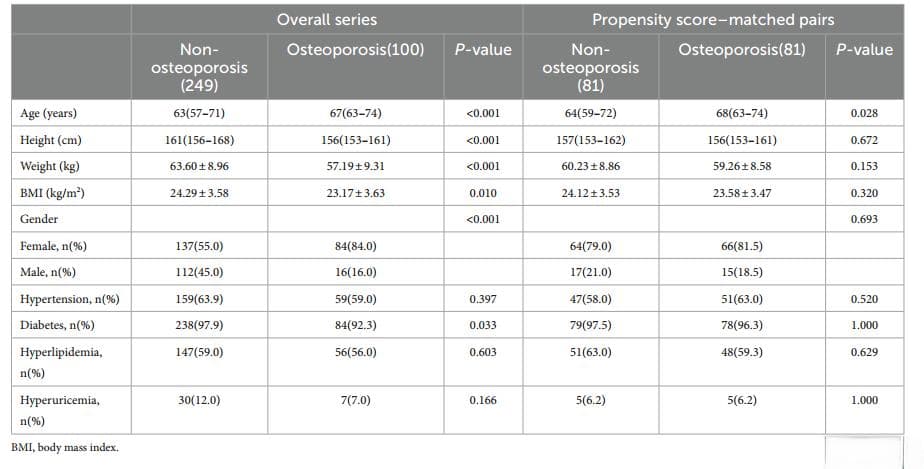Click the Male, n(%) row label
Viewport: 924px width, 469px height.
[x=48, y=272]
